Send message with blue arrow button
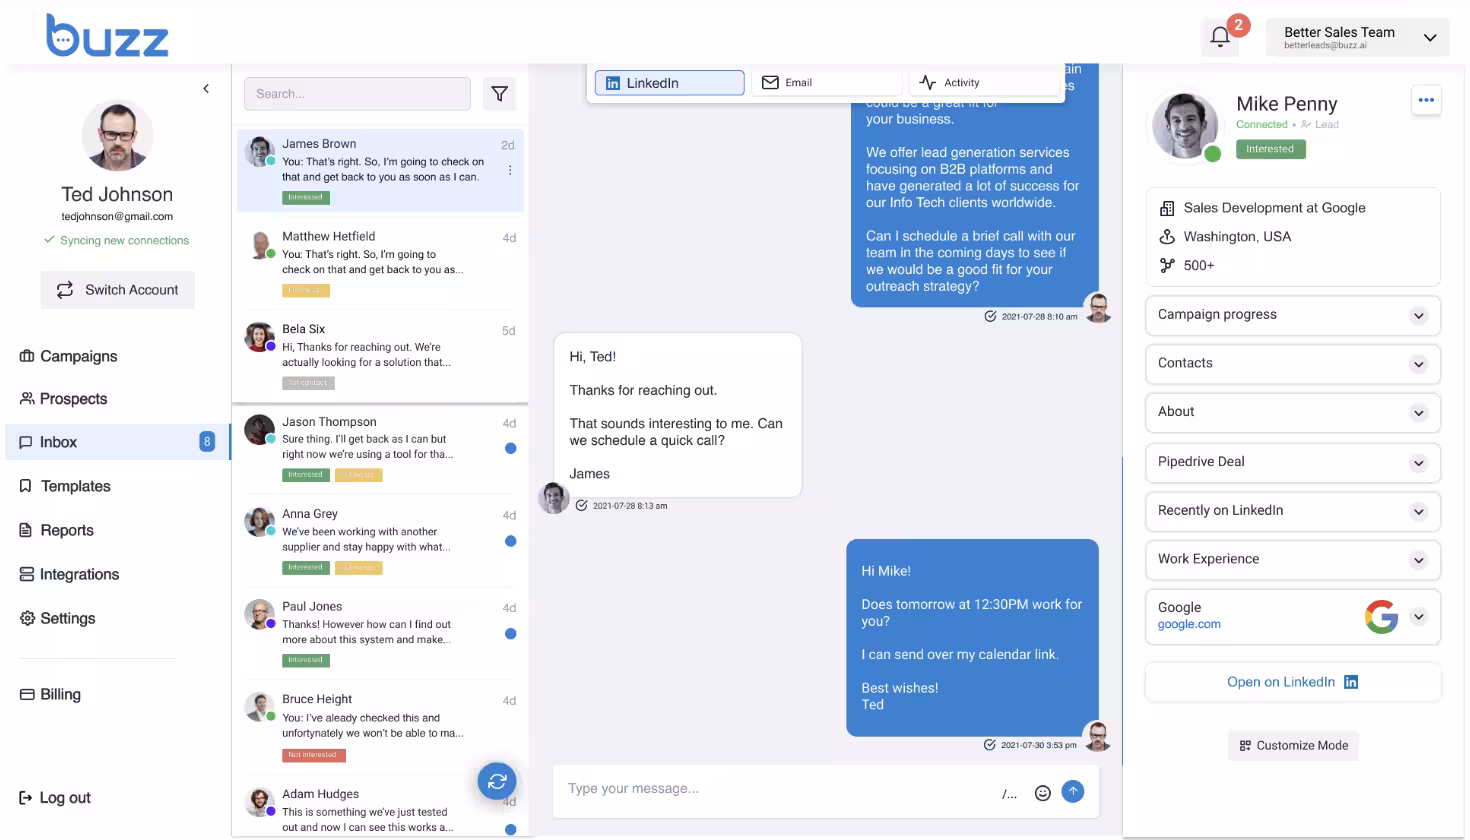 pyautogui.click(x=1073, y=791)
